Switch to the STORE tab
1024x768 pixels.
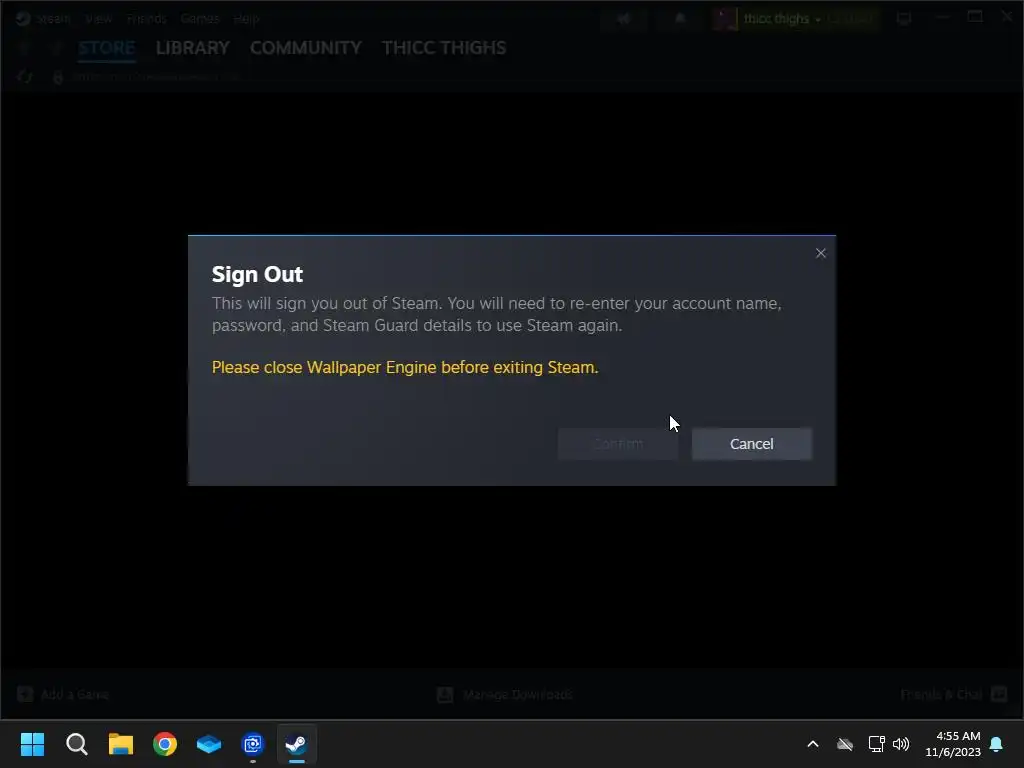106,48
